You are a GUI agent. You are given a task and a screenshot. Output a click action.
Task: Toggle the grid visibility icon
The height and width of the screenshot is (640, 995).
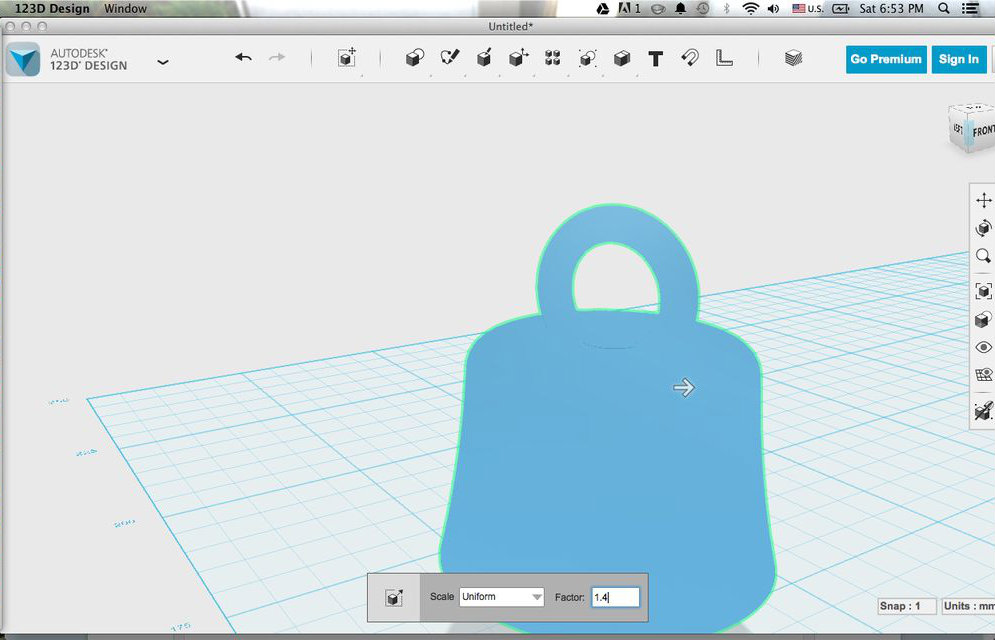pyautogui.click(x=984, y=375)
